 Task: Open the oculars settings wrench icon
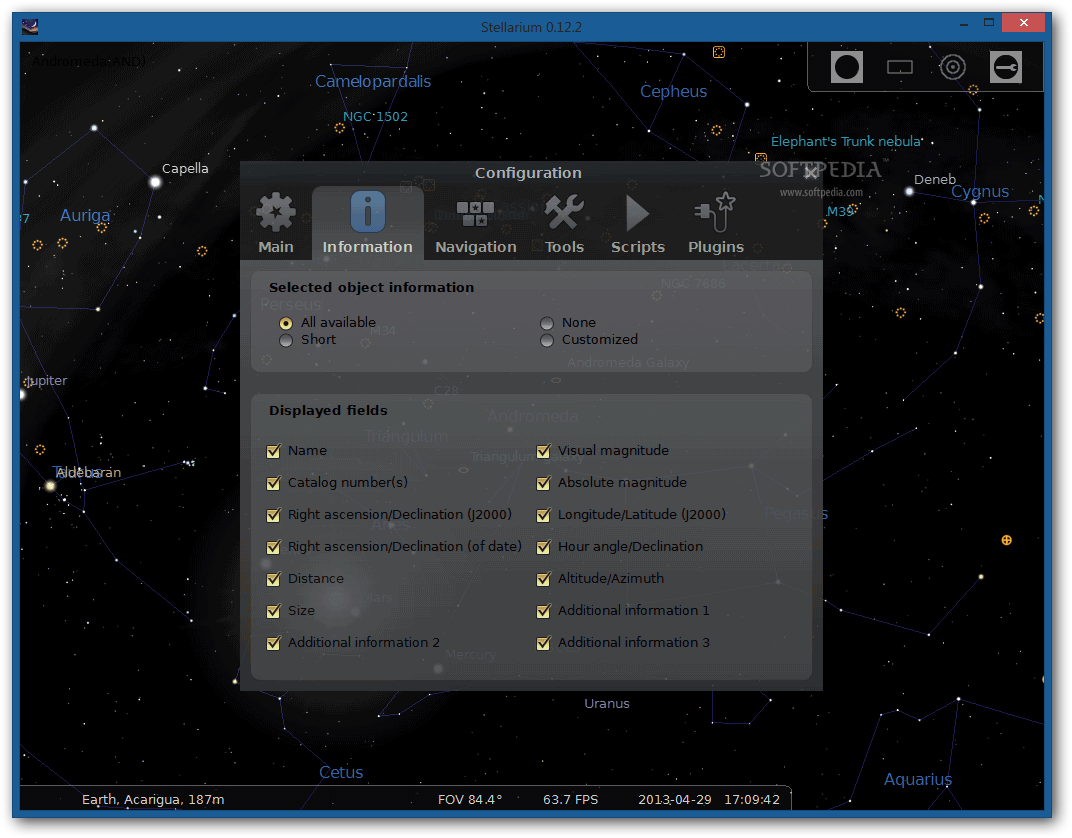pos(1006,67)
